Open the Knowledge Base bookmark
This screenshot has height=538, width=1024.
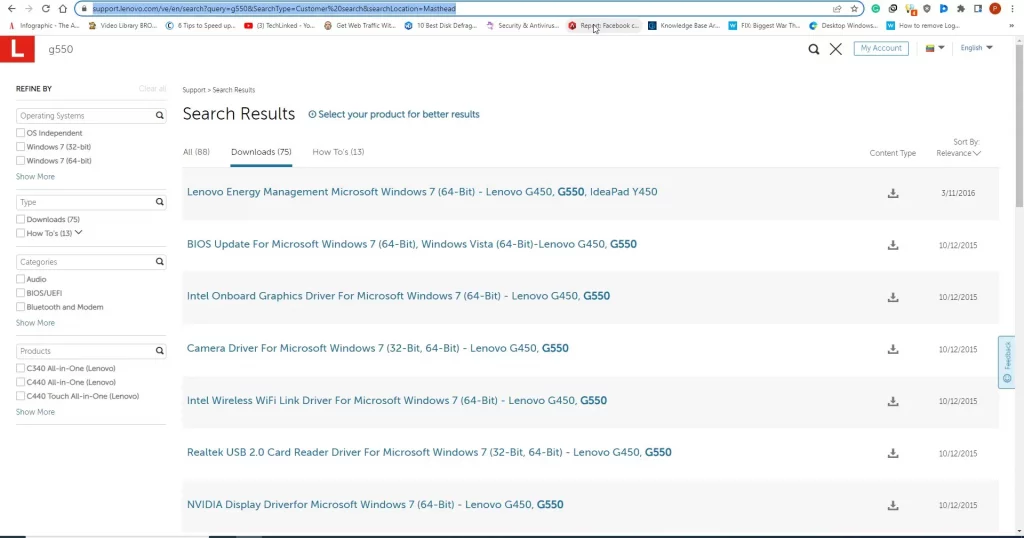coord(684,25)
